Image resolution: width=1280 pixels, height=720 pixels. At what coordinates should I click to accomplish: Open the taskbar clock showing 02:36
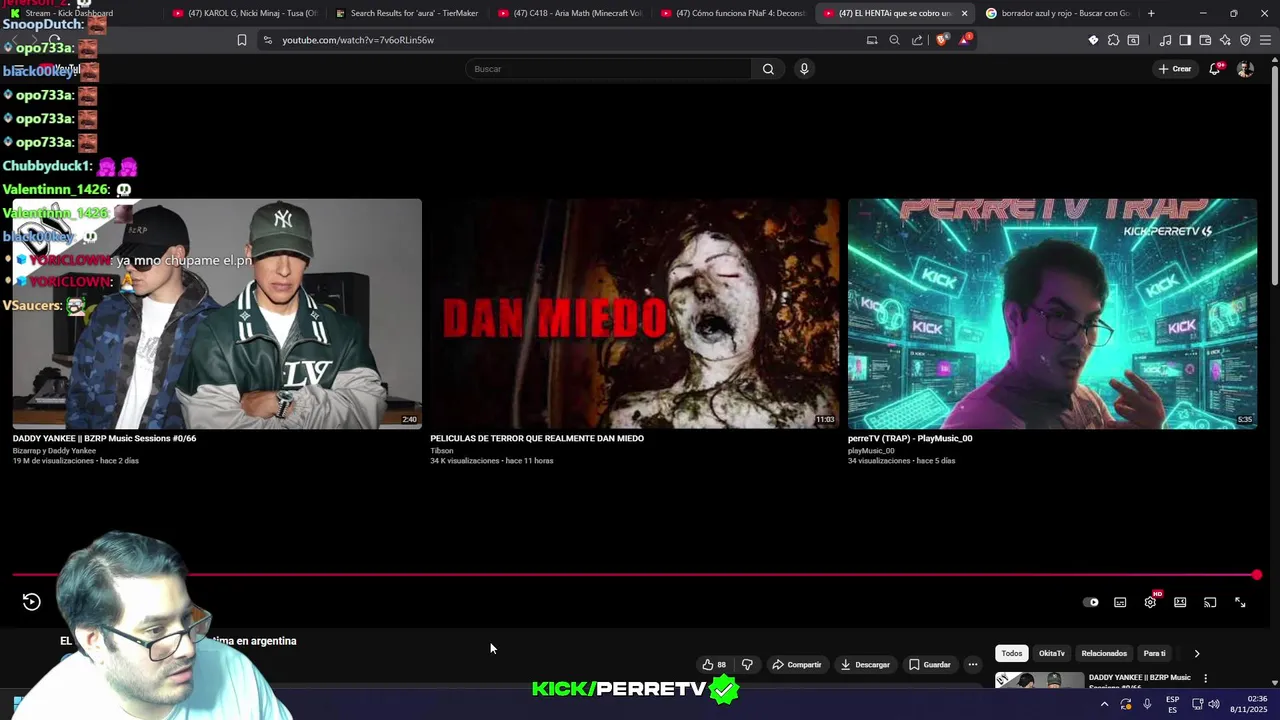(1249, 704)
